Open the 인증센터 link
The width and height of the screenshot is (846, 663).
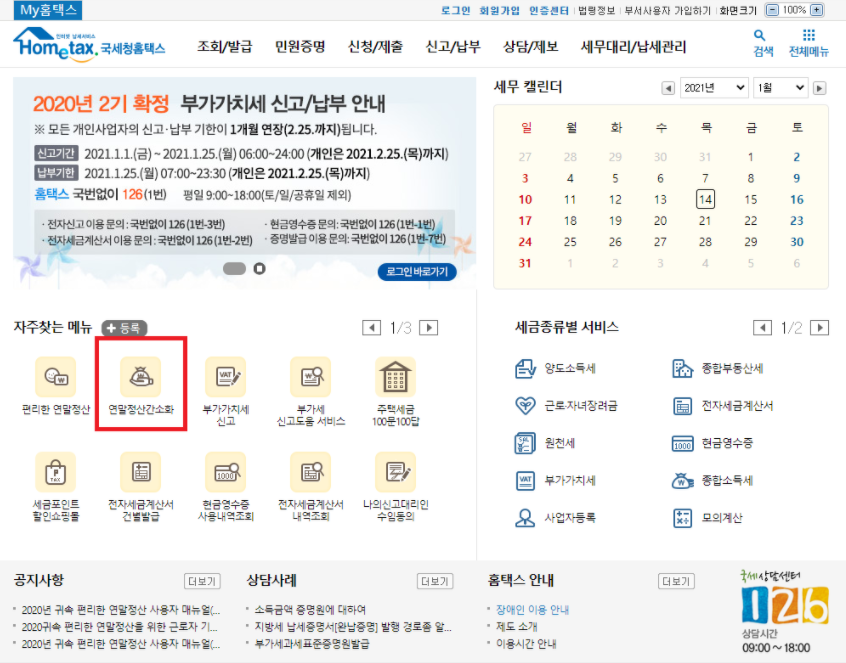coord(548,10)
